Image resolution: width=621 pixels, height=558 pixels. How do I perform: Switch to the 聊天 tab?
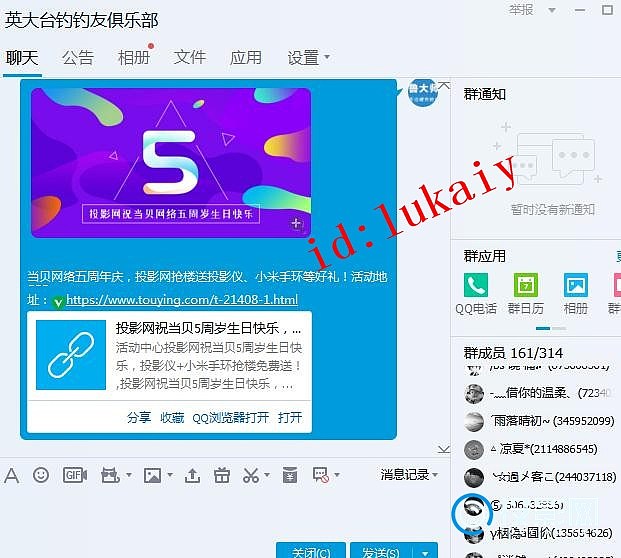click(x=22, y=58)
